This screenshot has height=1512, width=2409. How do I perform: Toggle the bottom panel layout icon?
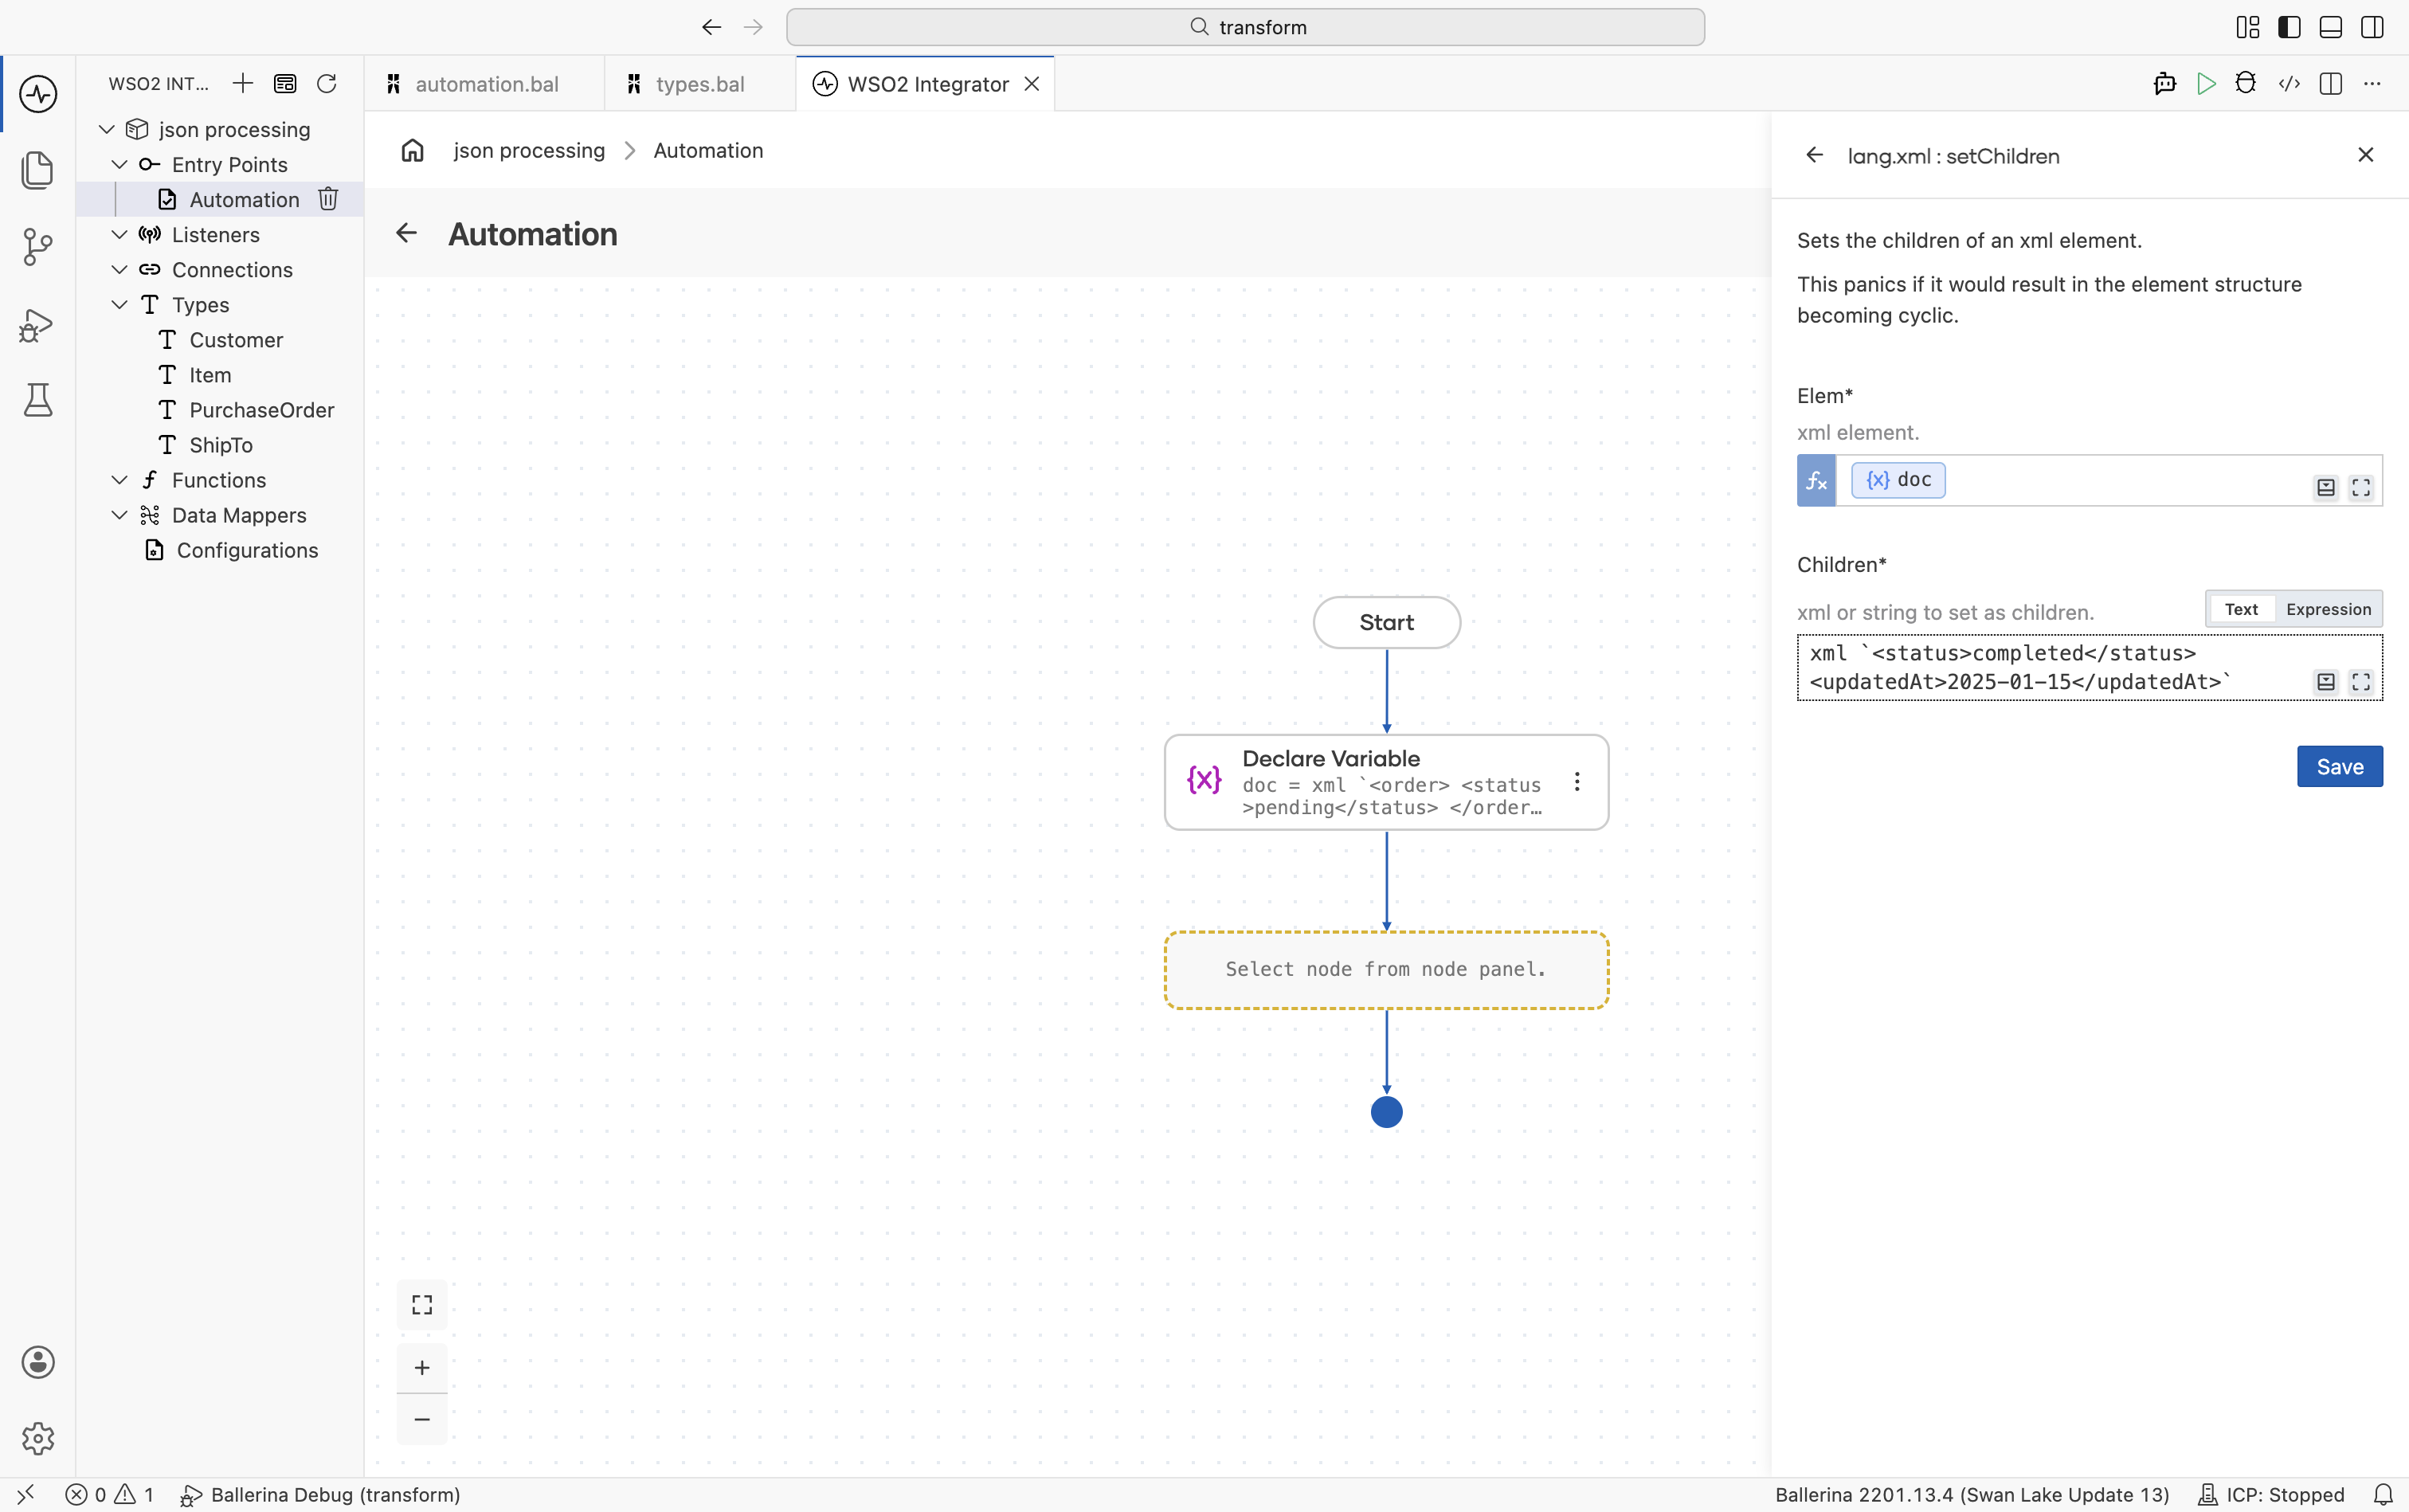(x=2331, y=27)
